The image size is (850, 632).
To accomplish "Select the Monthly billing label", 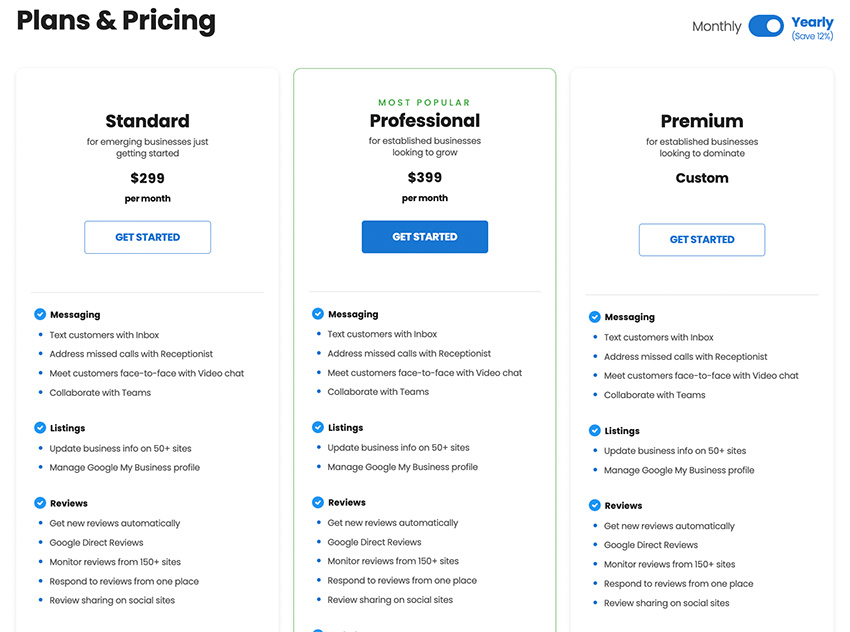I will [717, 27].
